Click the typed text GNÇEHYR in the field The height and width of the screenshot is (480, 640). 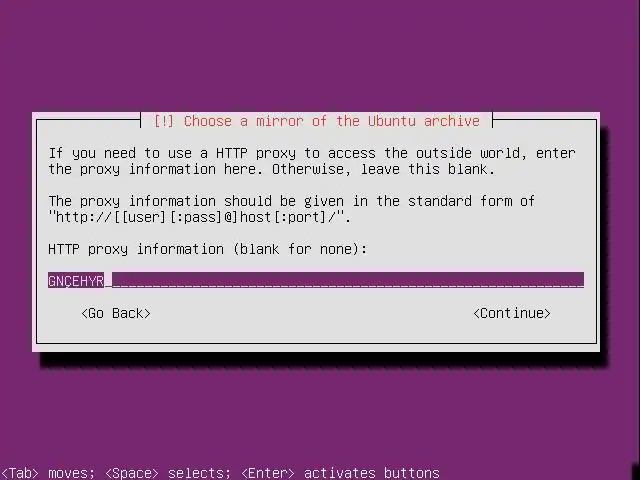click(76, 281)
